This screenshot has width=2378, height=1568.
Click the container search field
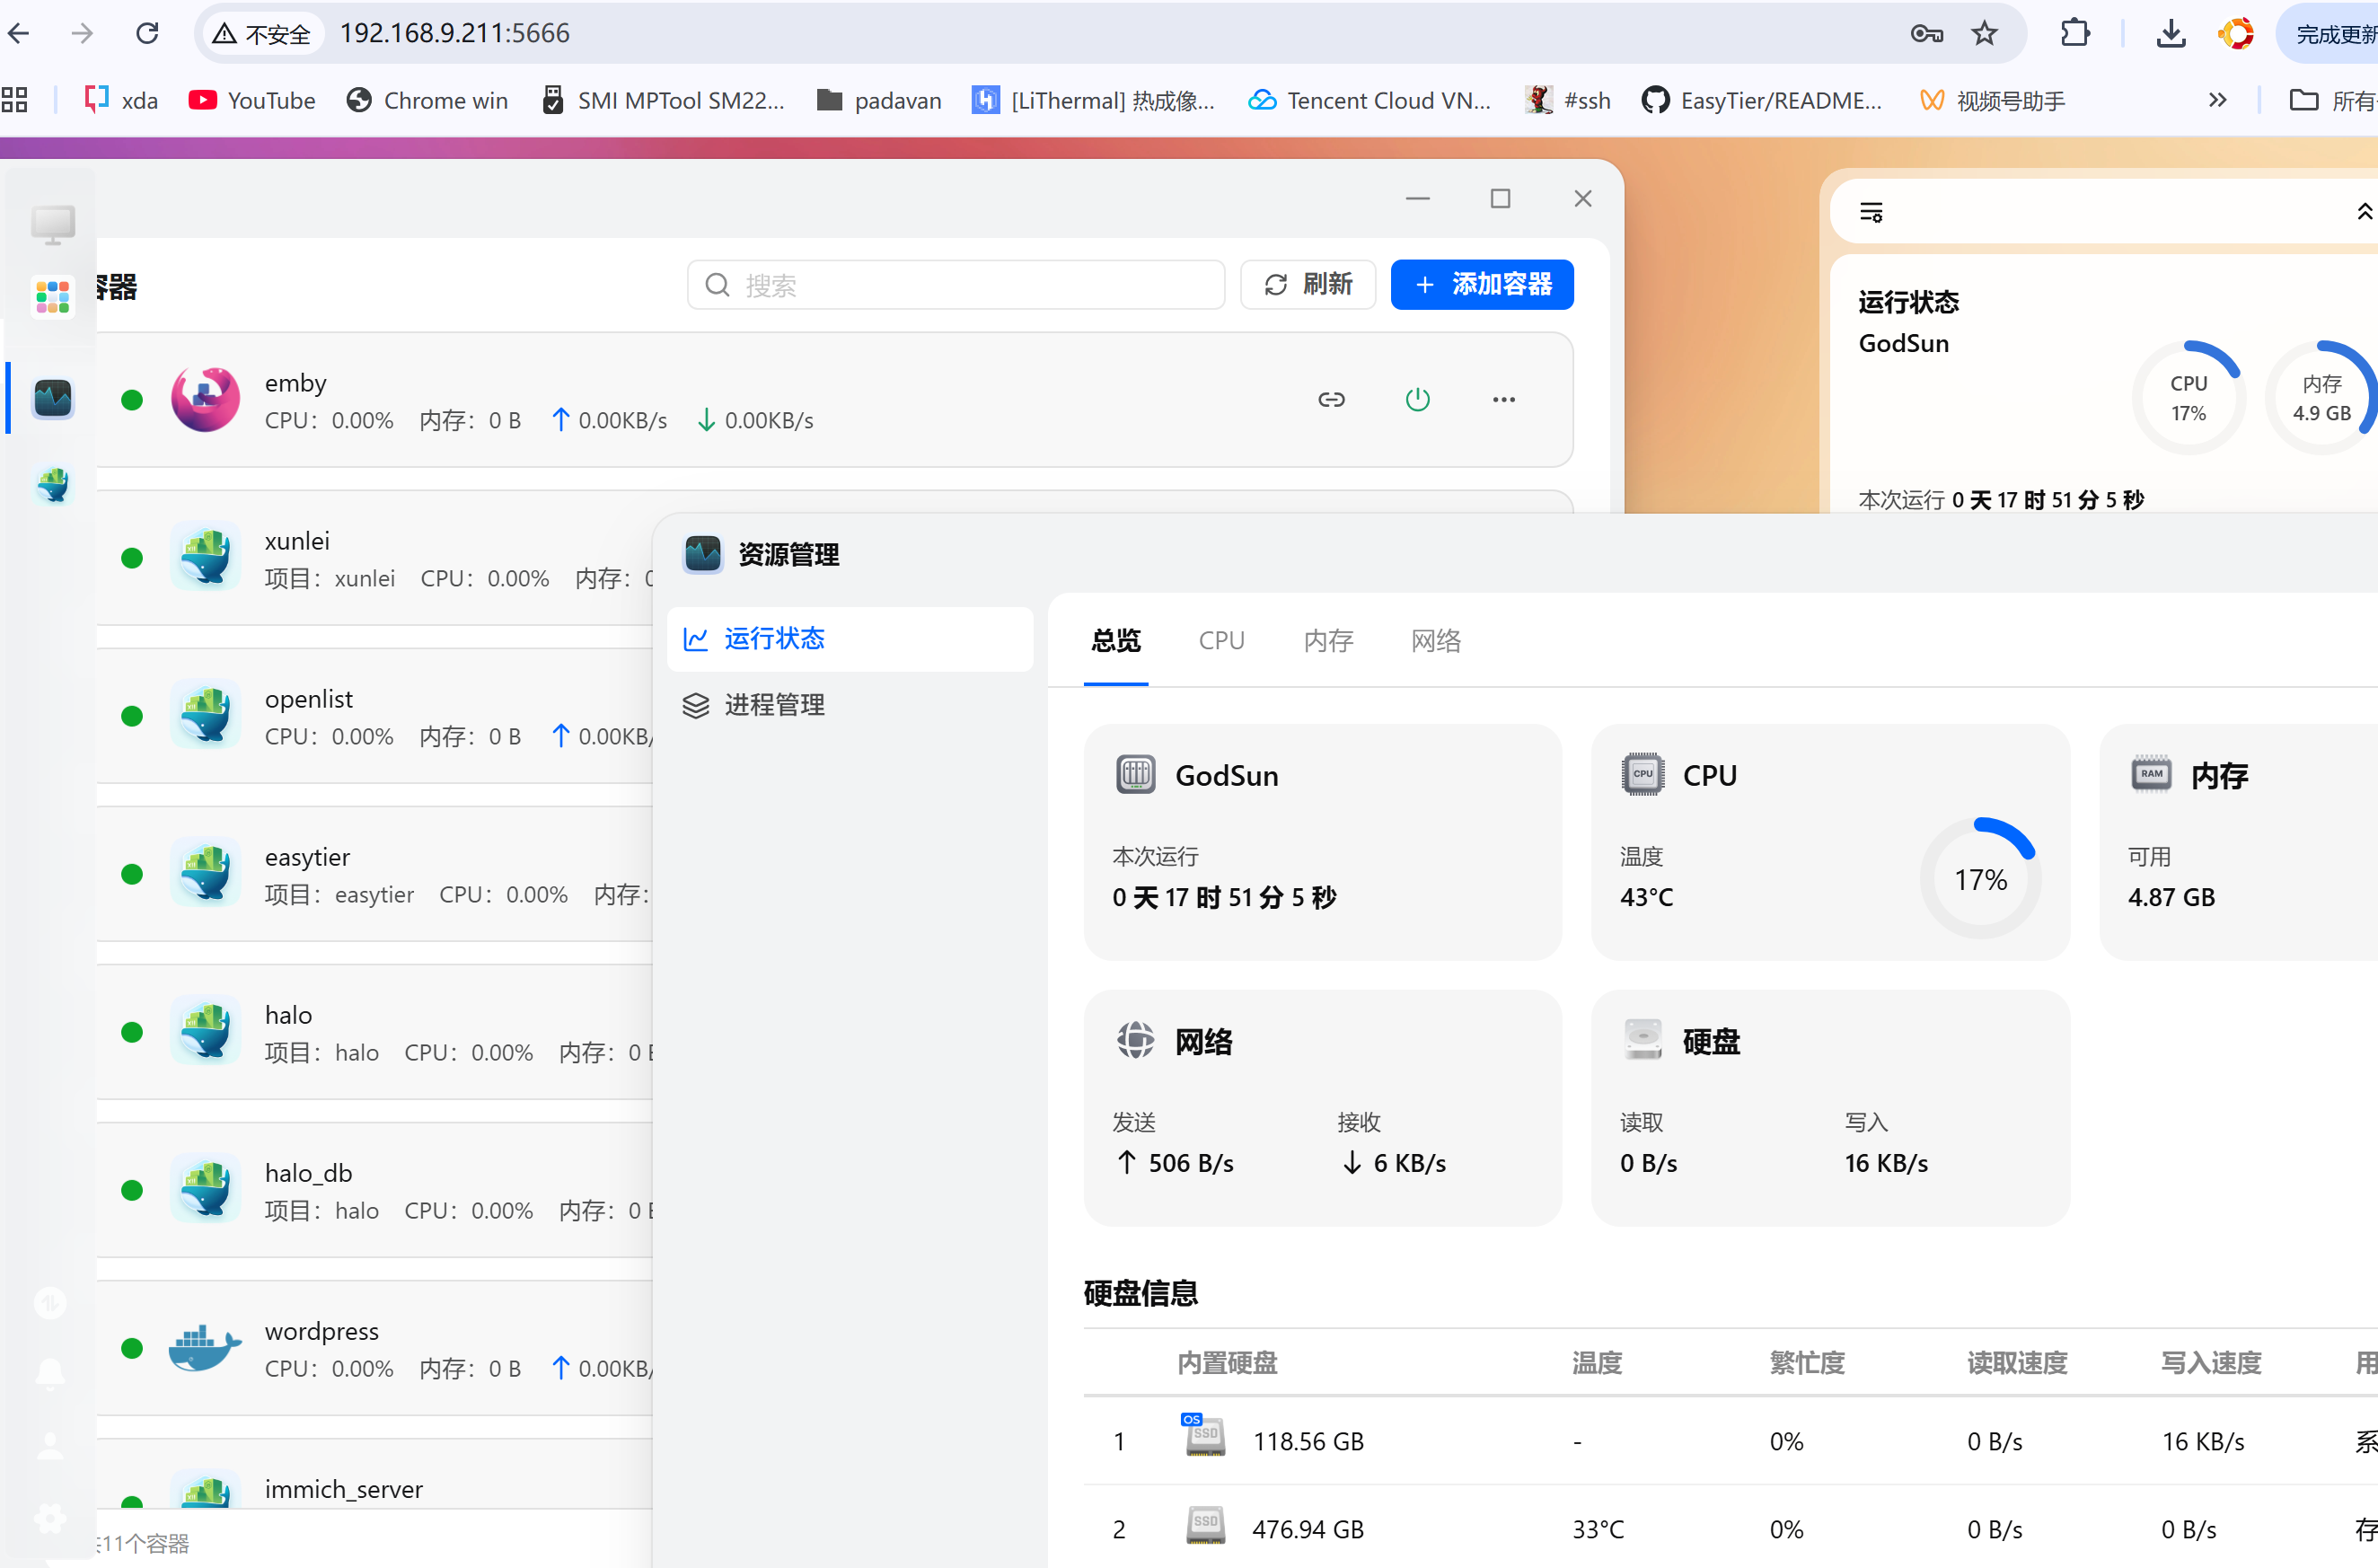tap(955, 286)
